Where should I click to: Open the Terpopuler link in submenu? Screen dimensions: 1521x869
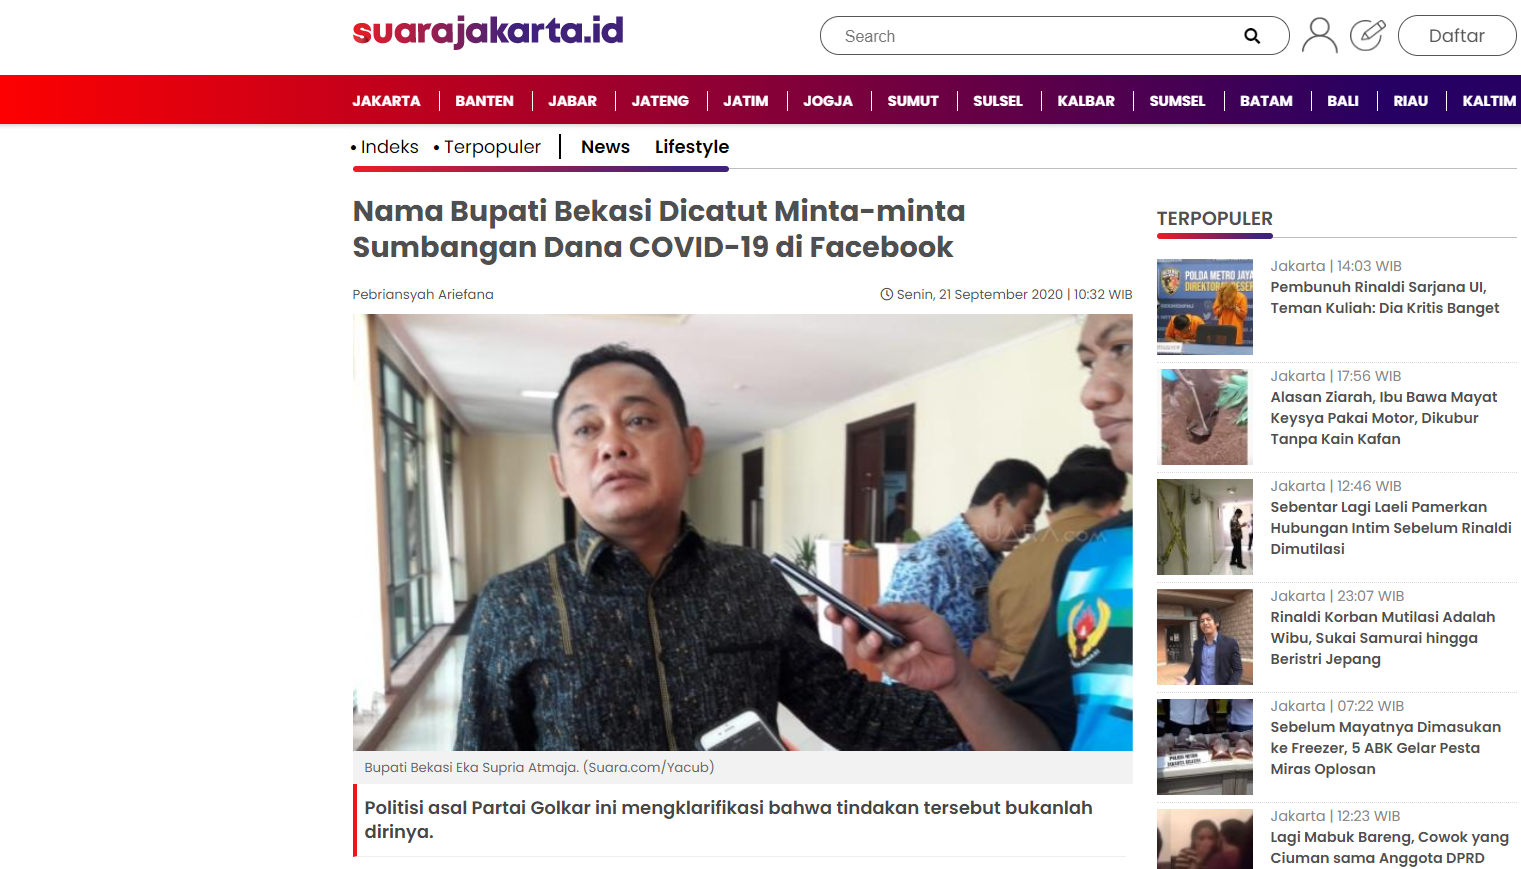point(492,147)
